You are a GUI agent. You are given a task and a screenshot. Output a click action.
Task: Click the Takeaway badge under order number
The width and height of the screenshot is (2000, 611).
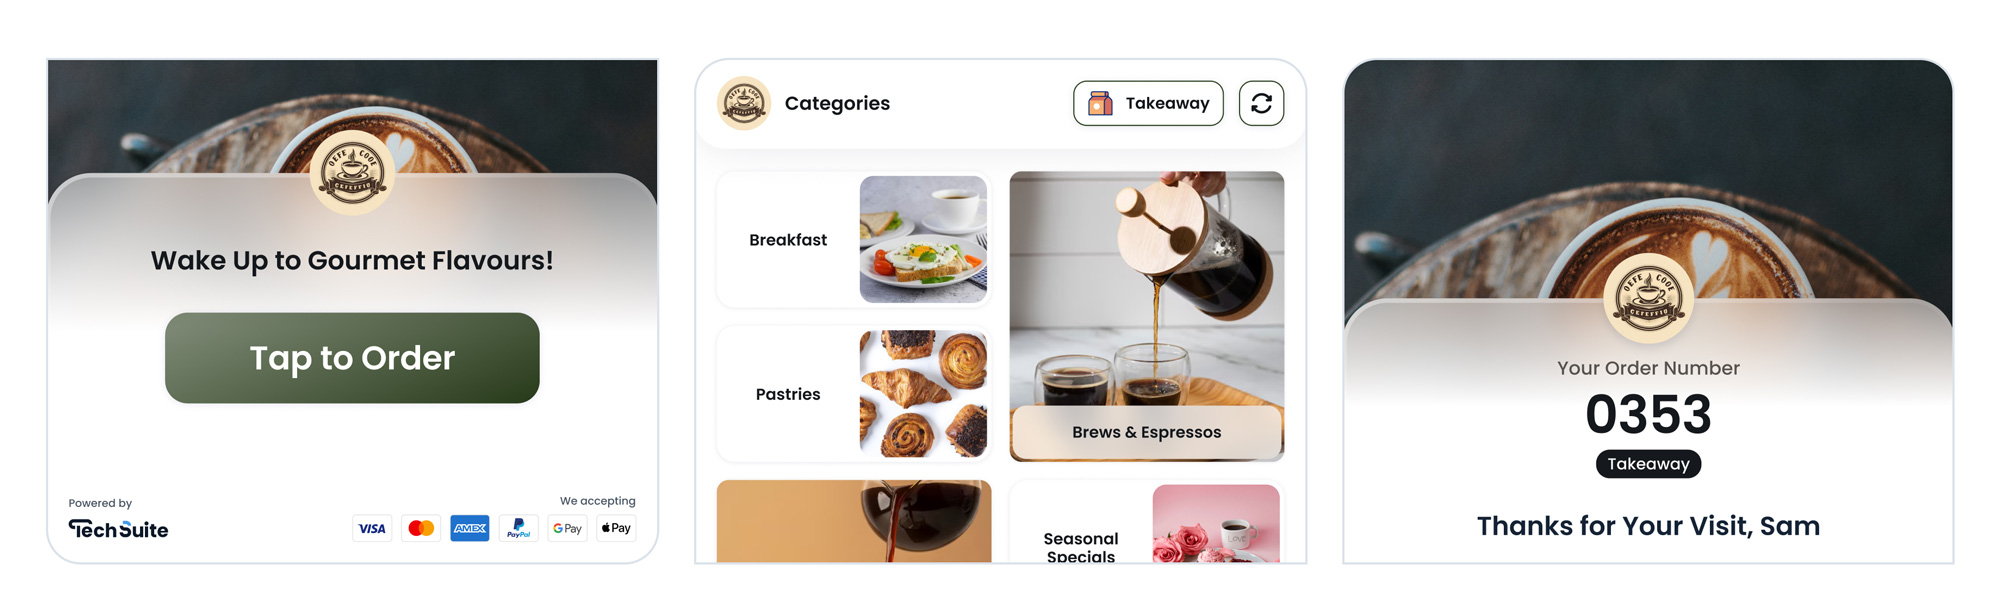pos(1648,464)
